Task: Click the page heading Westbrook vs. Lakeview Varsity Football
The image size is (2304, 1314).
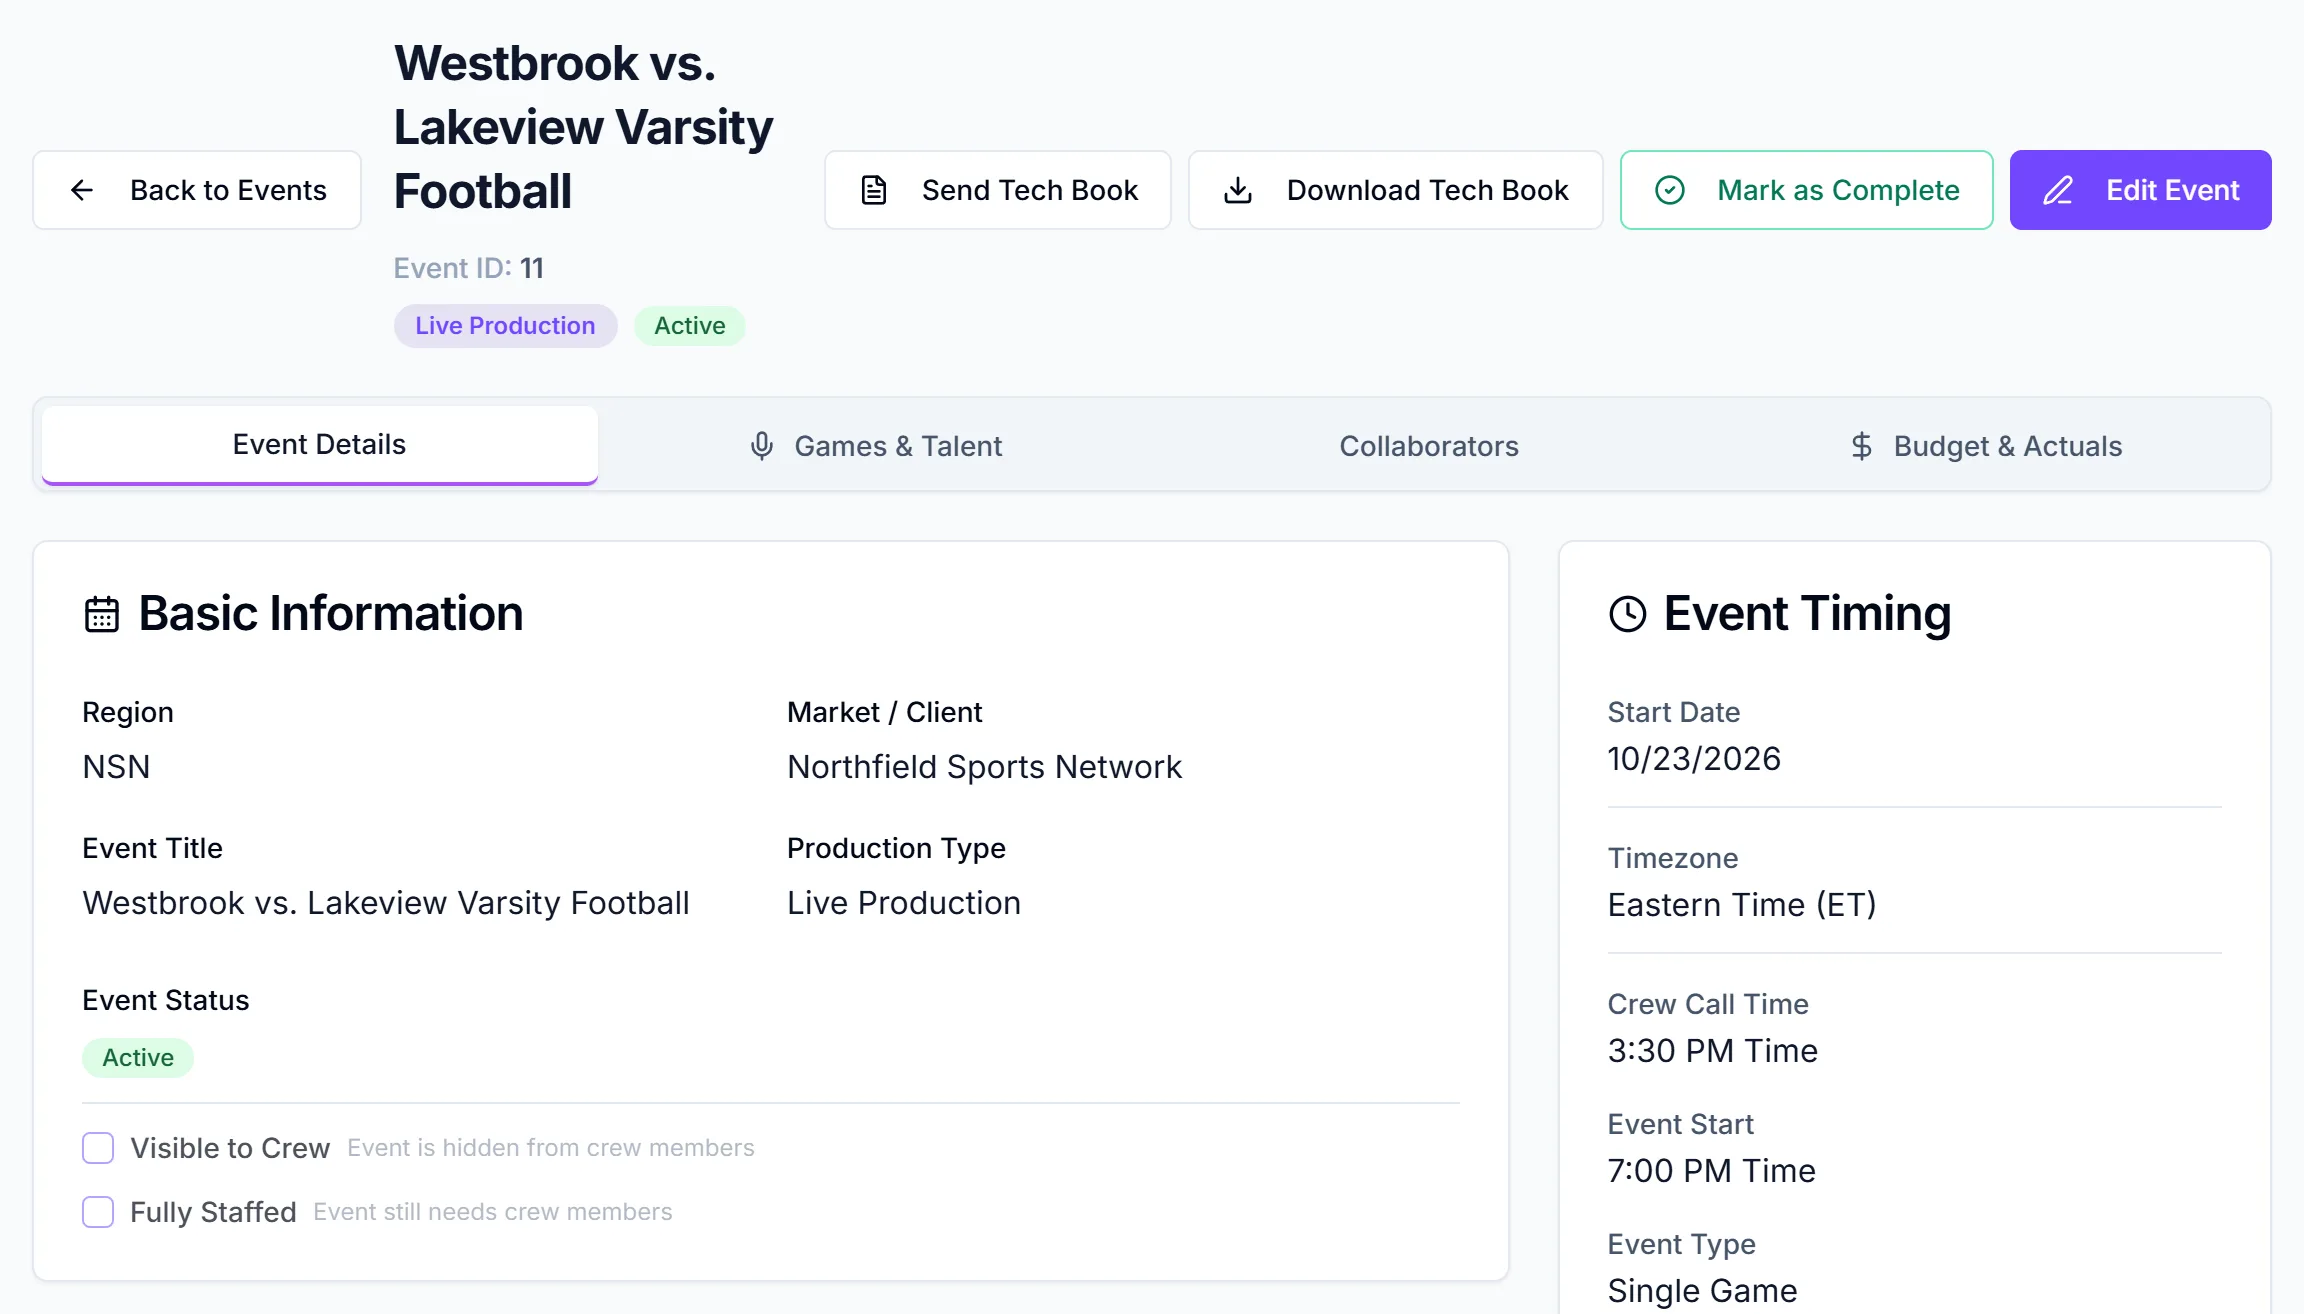Action: point(584,127)
